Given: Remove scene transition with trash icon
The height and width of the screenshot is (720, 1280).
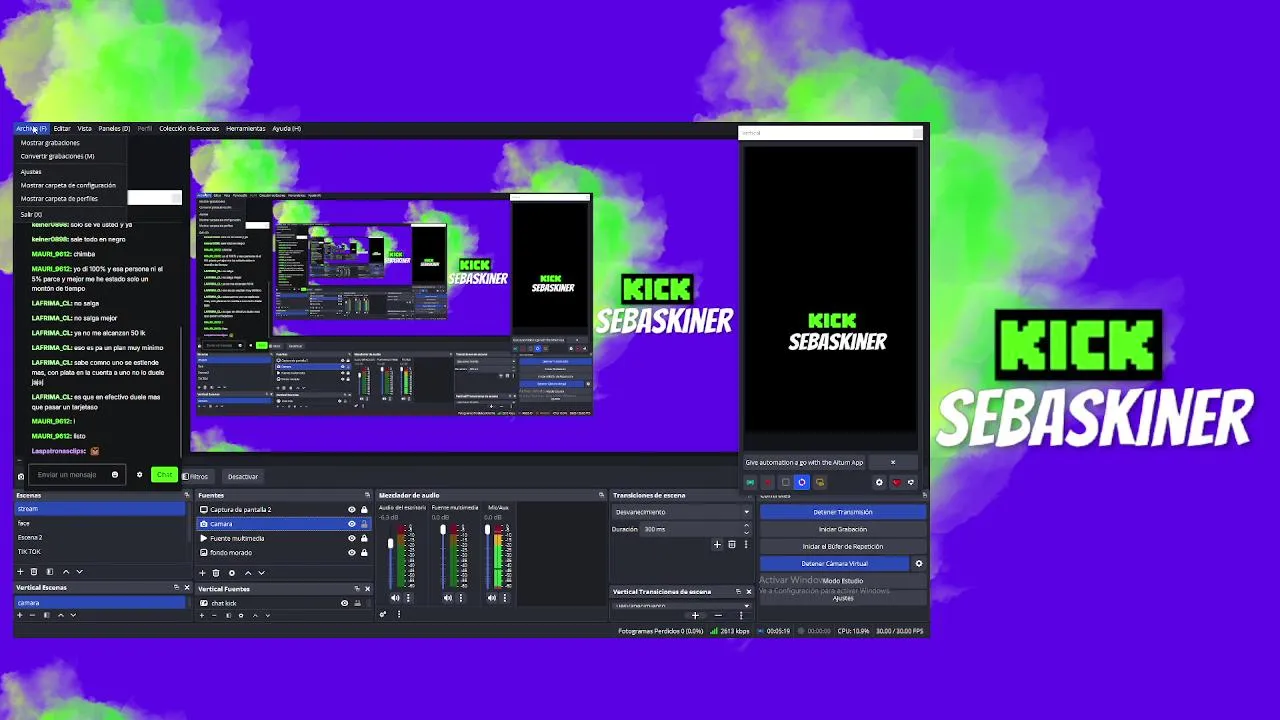Looking at the screenshot, I should tap(732, 544).
